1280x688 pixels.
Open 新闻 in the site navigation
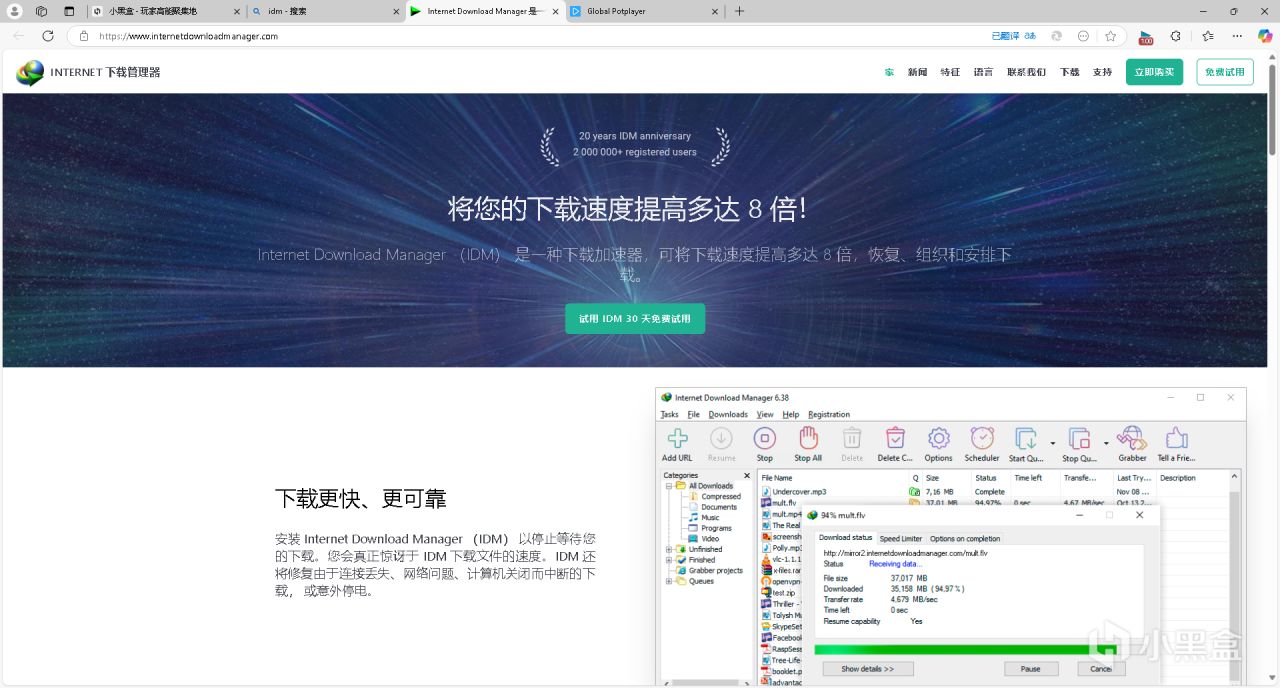(917, 72)
